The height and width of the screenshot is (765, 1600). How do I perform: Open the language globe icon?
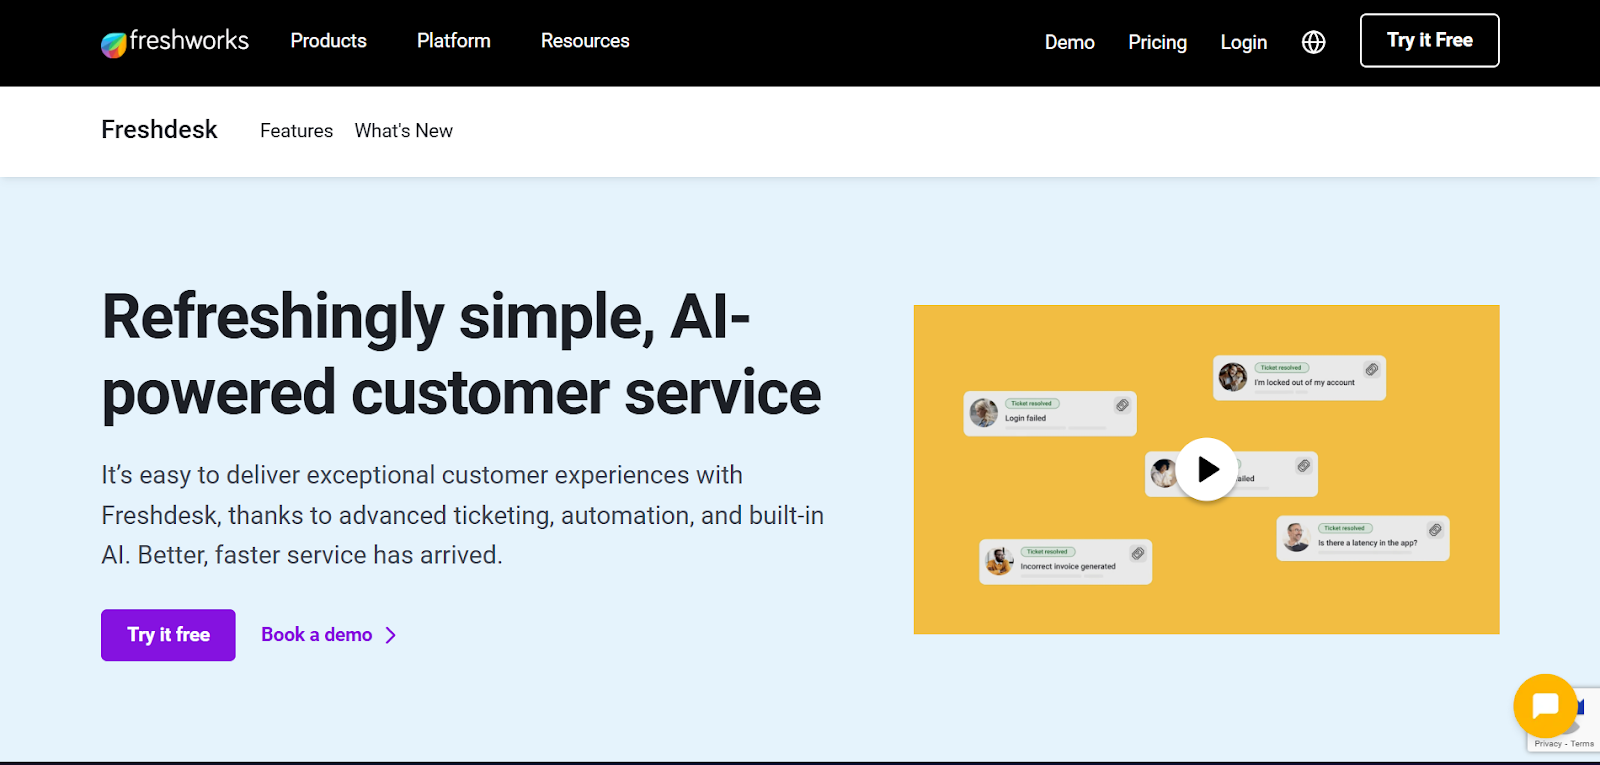(x=1314, y=42)
